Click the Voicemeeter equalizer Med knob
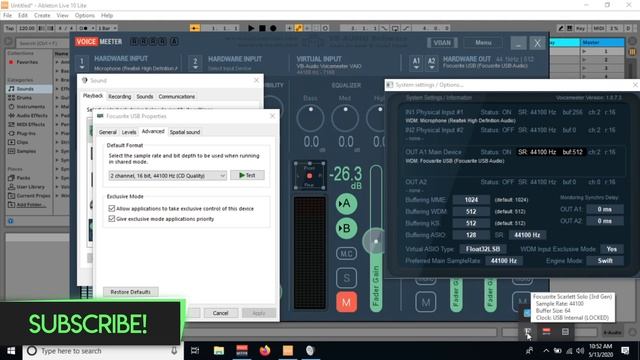Image resolution: width=640 pixels, height=360 pixels. coord(345,118)
